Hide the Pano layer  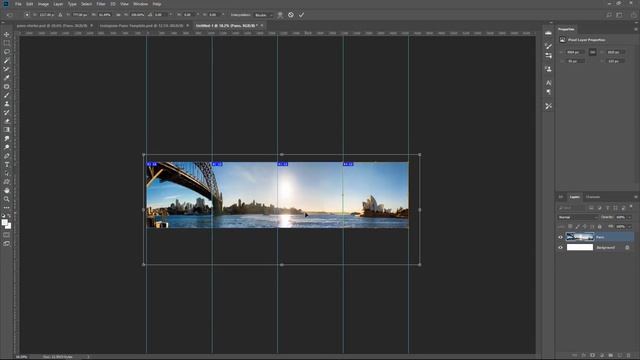[560, 237]
